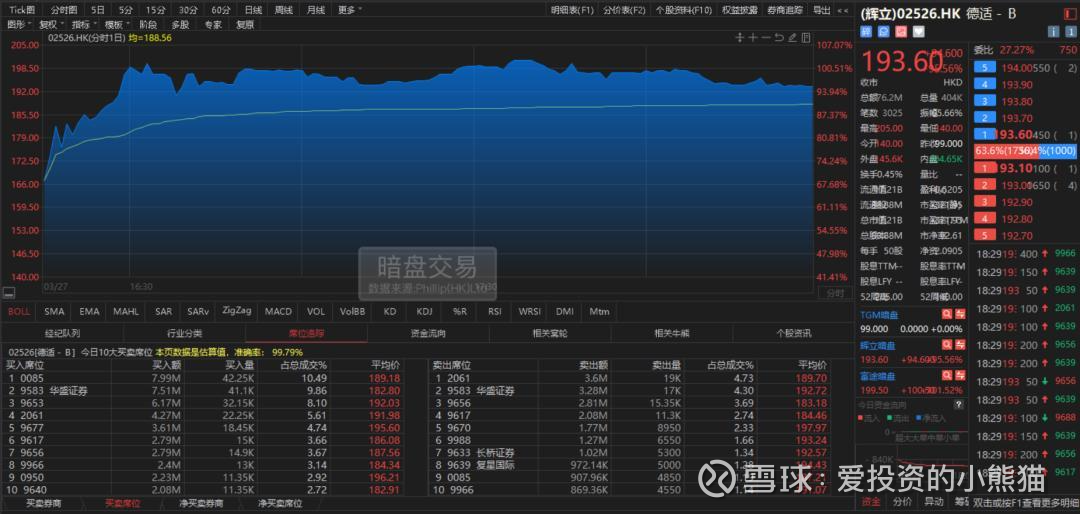Switch chart to Tick图 view
The width and height of the screenshot is (1080, 514).
(x=22, y=10)
